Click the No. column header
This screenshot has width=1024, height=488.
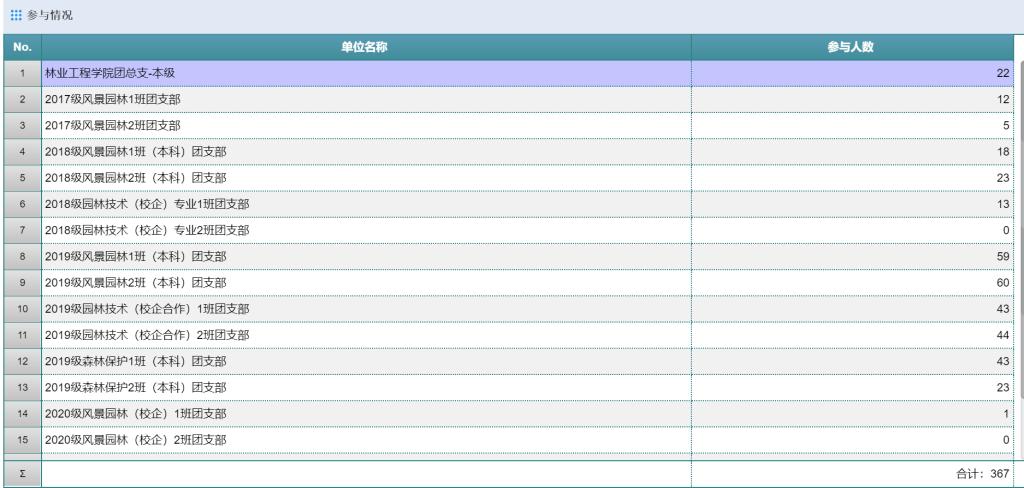pyautogui.click(x=22, y=48)
